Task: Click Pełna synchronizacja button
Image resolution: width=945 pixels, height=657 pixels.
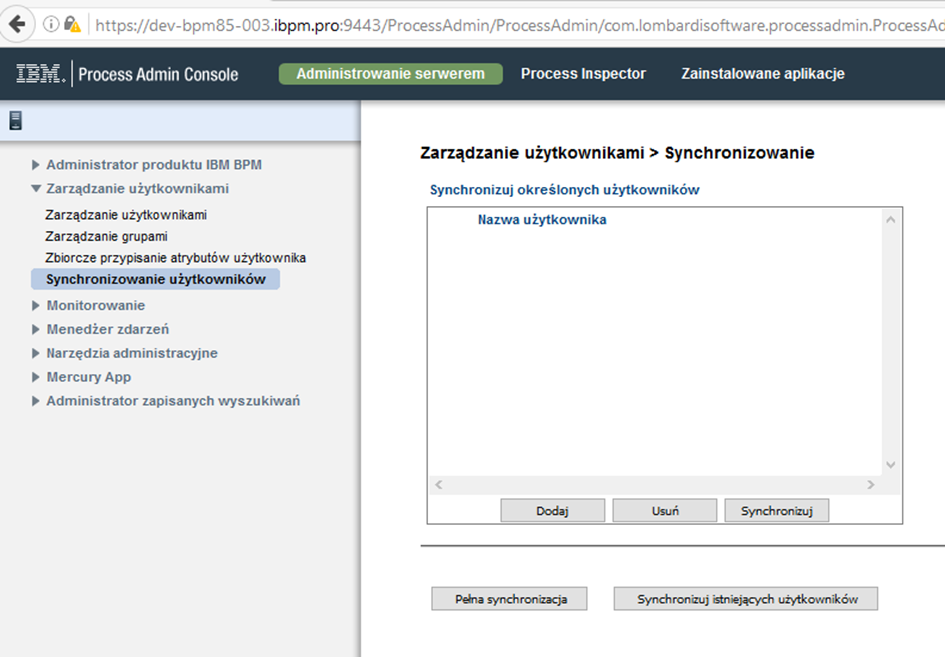Action: (509, 599)
